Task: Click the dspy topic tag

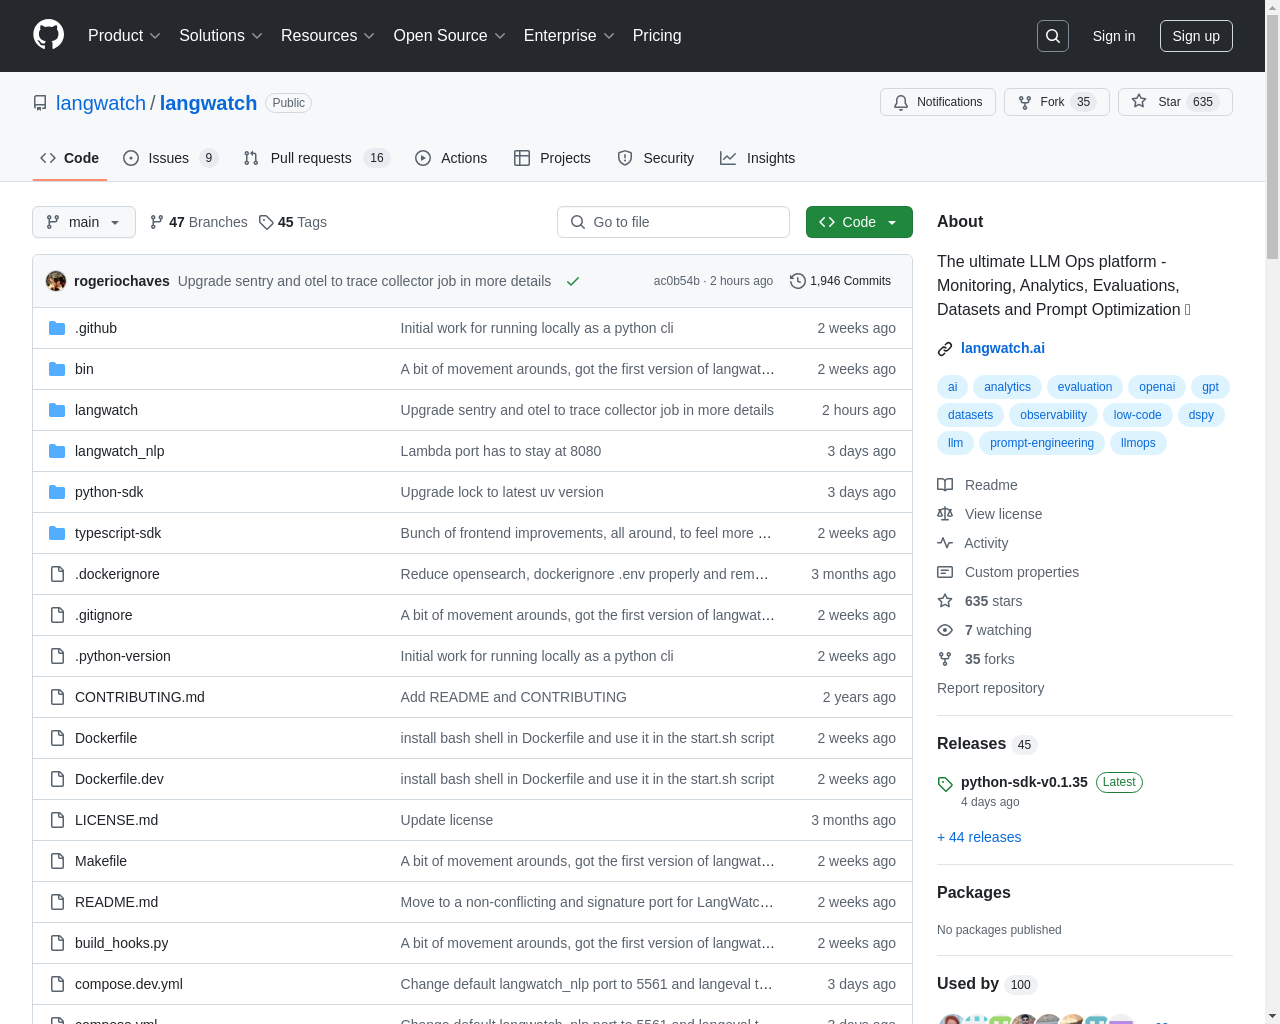Action: point(1201,415)
